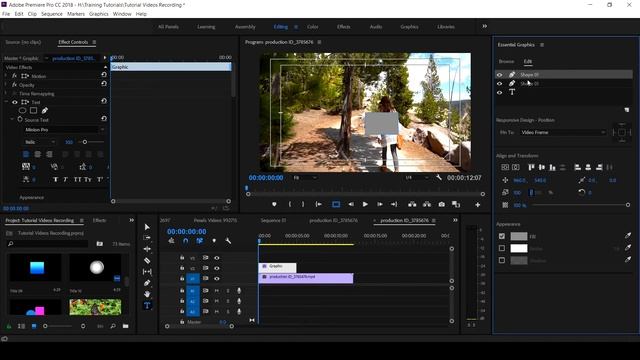Open playback resolution 1/4 dropdown
This screenshot has width=640, height=360.
click(416, 178)
